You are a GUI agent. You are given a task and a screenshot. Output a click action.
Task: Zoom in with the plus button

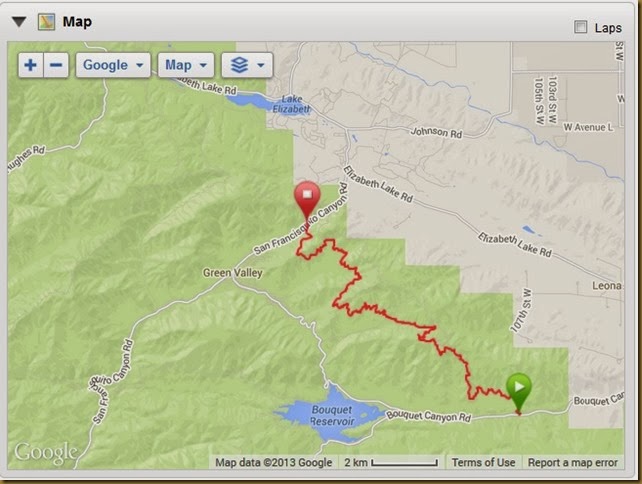(x=31, y=65)
